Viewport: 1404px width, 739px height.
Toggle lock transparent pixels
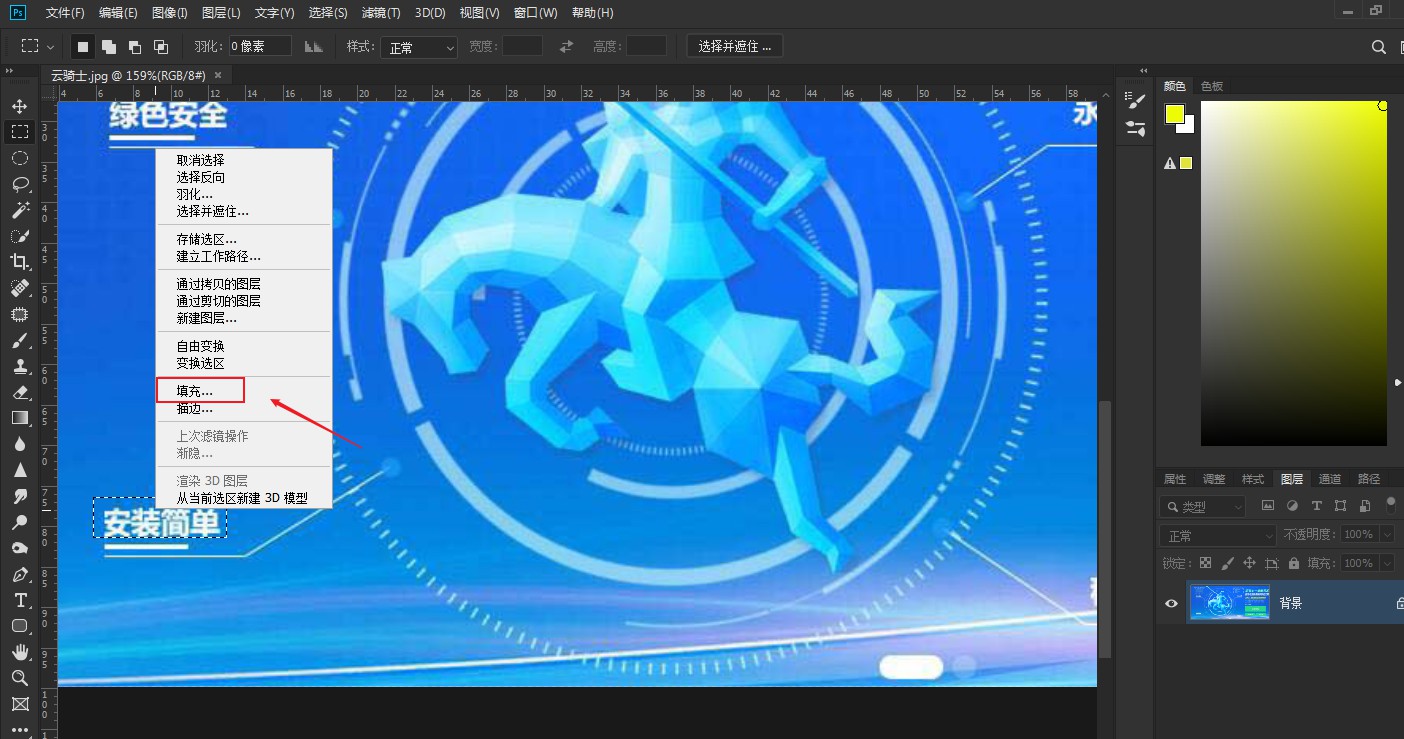(x=1205, y=563)
